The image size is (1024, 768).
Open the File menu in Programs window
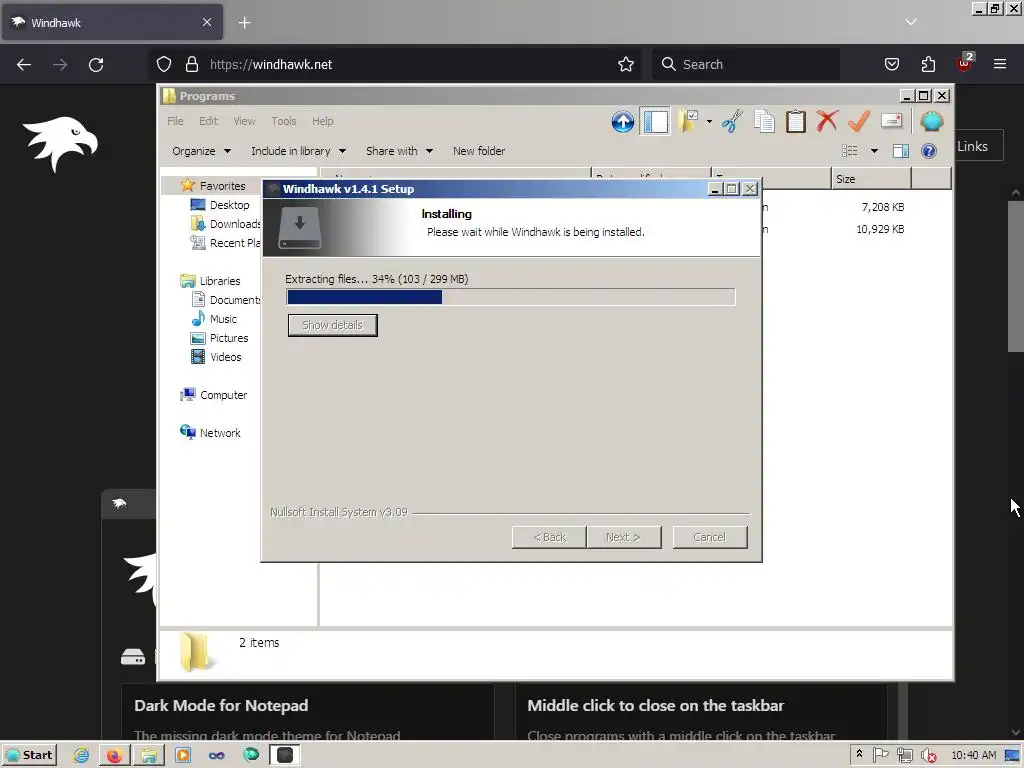coord(175,121)
